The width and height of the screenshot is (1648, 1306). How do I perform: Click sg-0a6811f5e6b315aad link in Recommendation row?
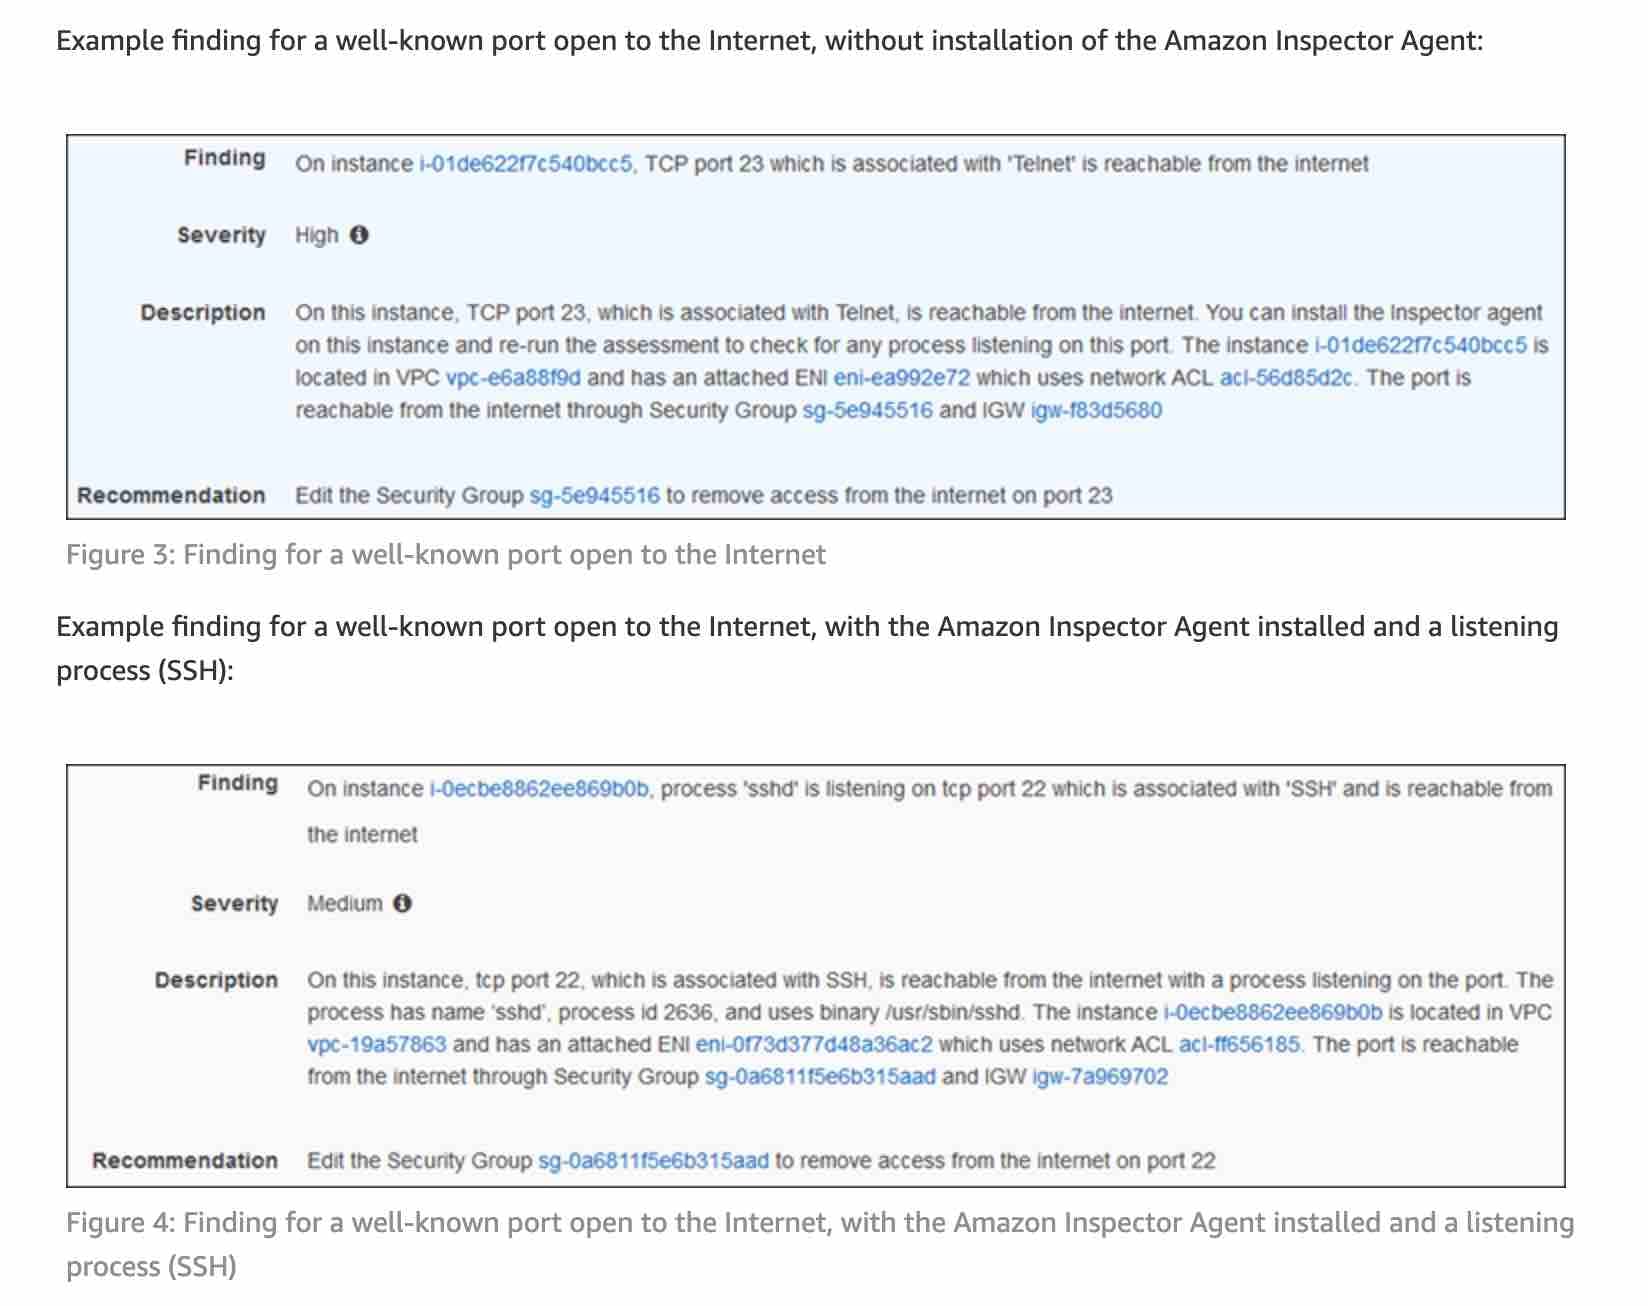(653, 1161)
